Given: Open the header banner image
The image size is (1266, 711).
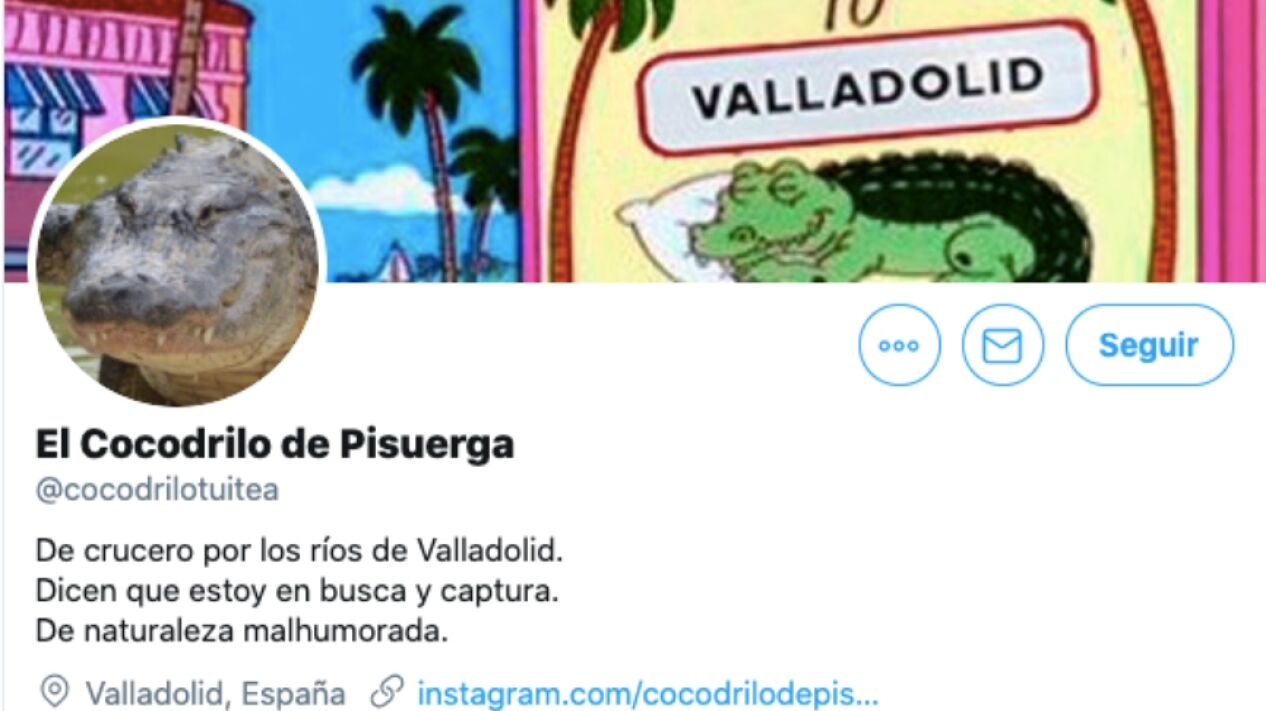Looking at the screenshot, I should point(633,141).
